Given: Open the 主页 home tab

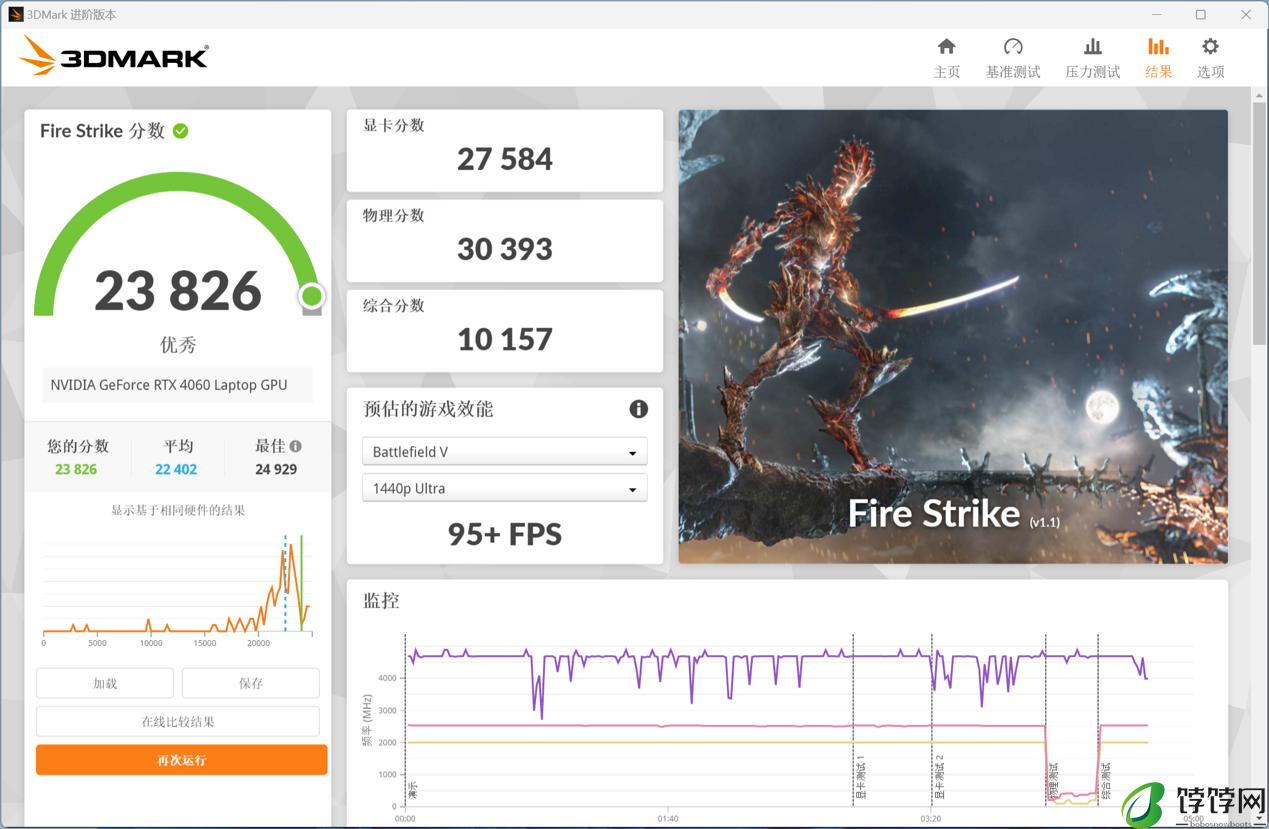Looking at the screenshot, I should pos(946,58).
